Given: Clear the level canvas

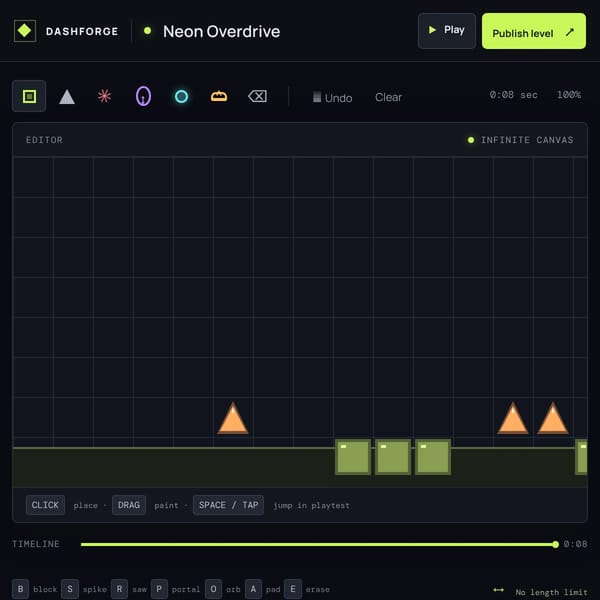Looking at the screenshot, I should 388,97.
